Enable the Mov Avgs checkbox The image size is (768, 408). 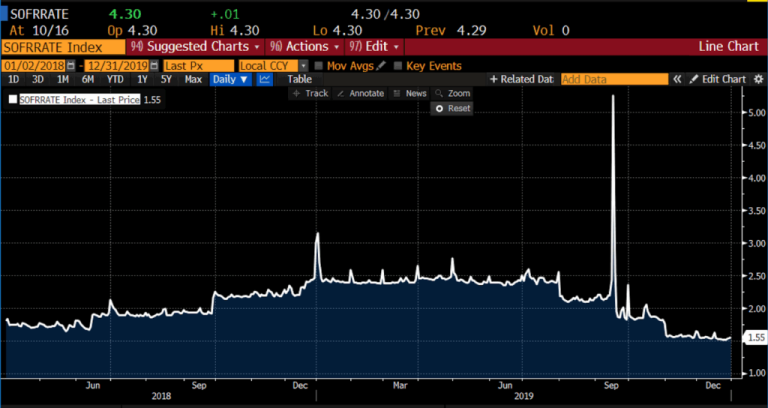click(x=318, y=65)
